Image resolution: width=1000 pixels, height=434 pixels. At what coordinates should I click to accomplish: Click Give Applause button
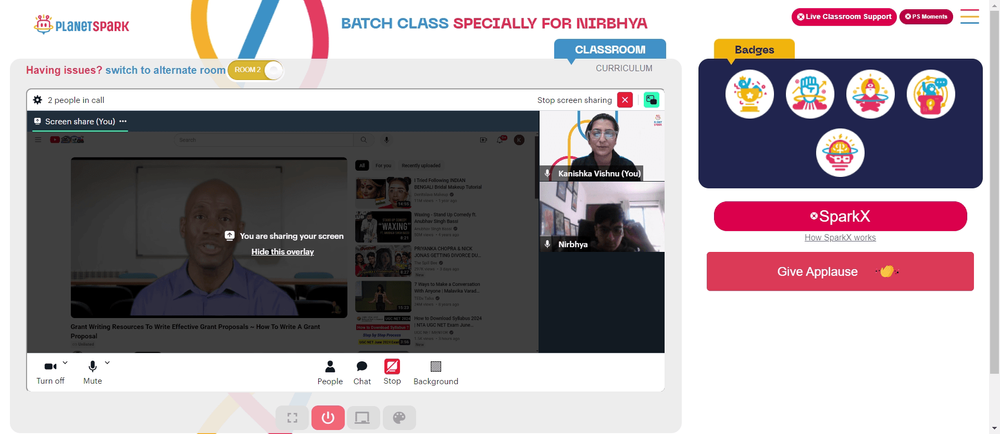click(x=840, y=271)
